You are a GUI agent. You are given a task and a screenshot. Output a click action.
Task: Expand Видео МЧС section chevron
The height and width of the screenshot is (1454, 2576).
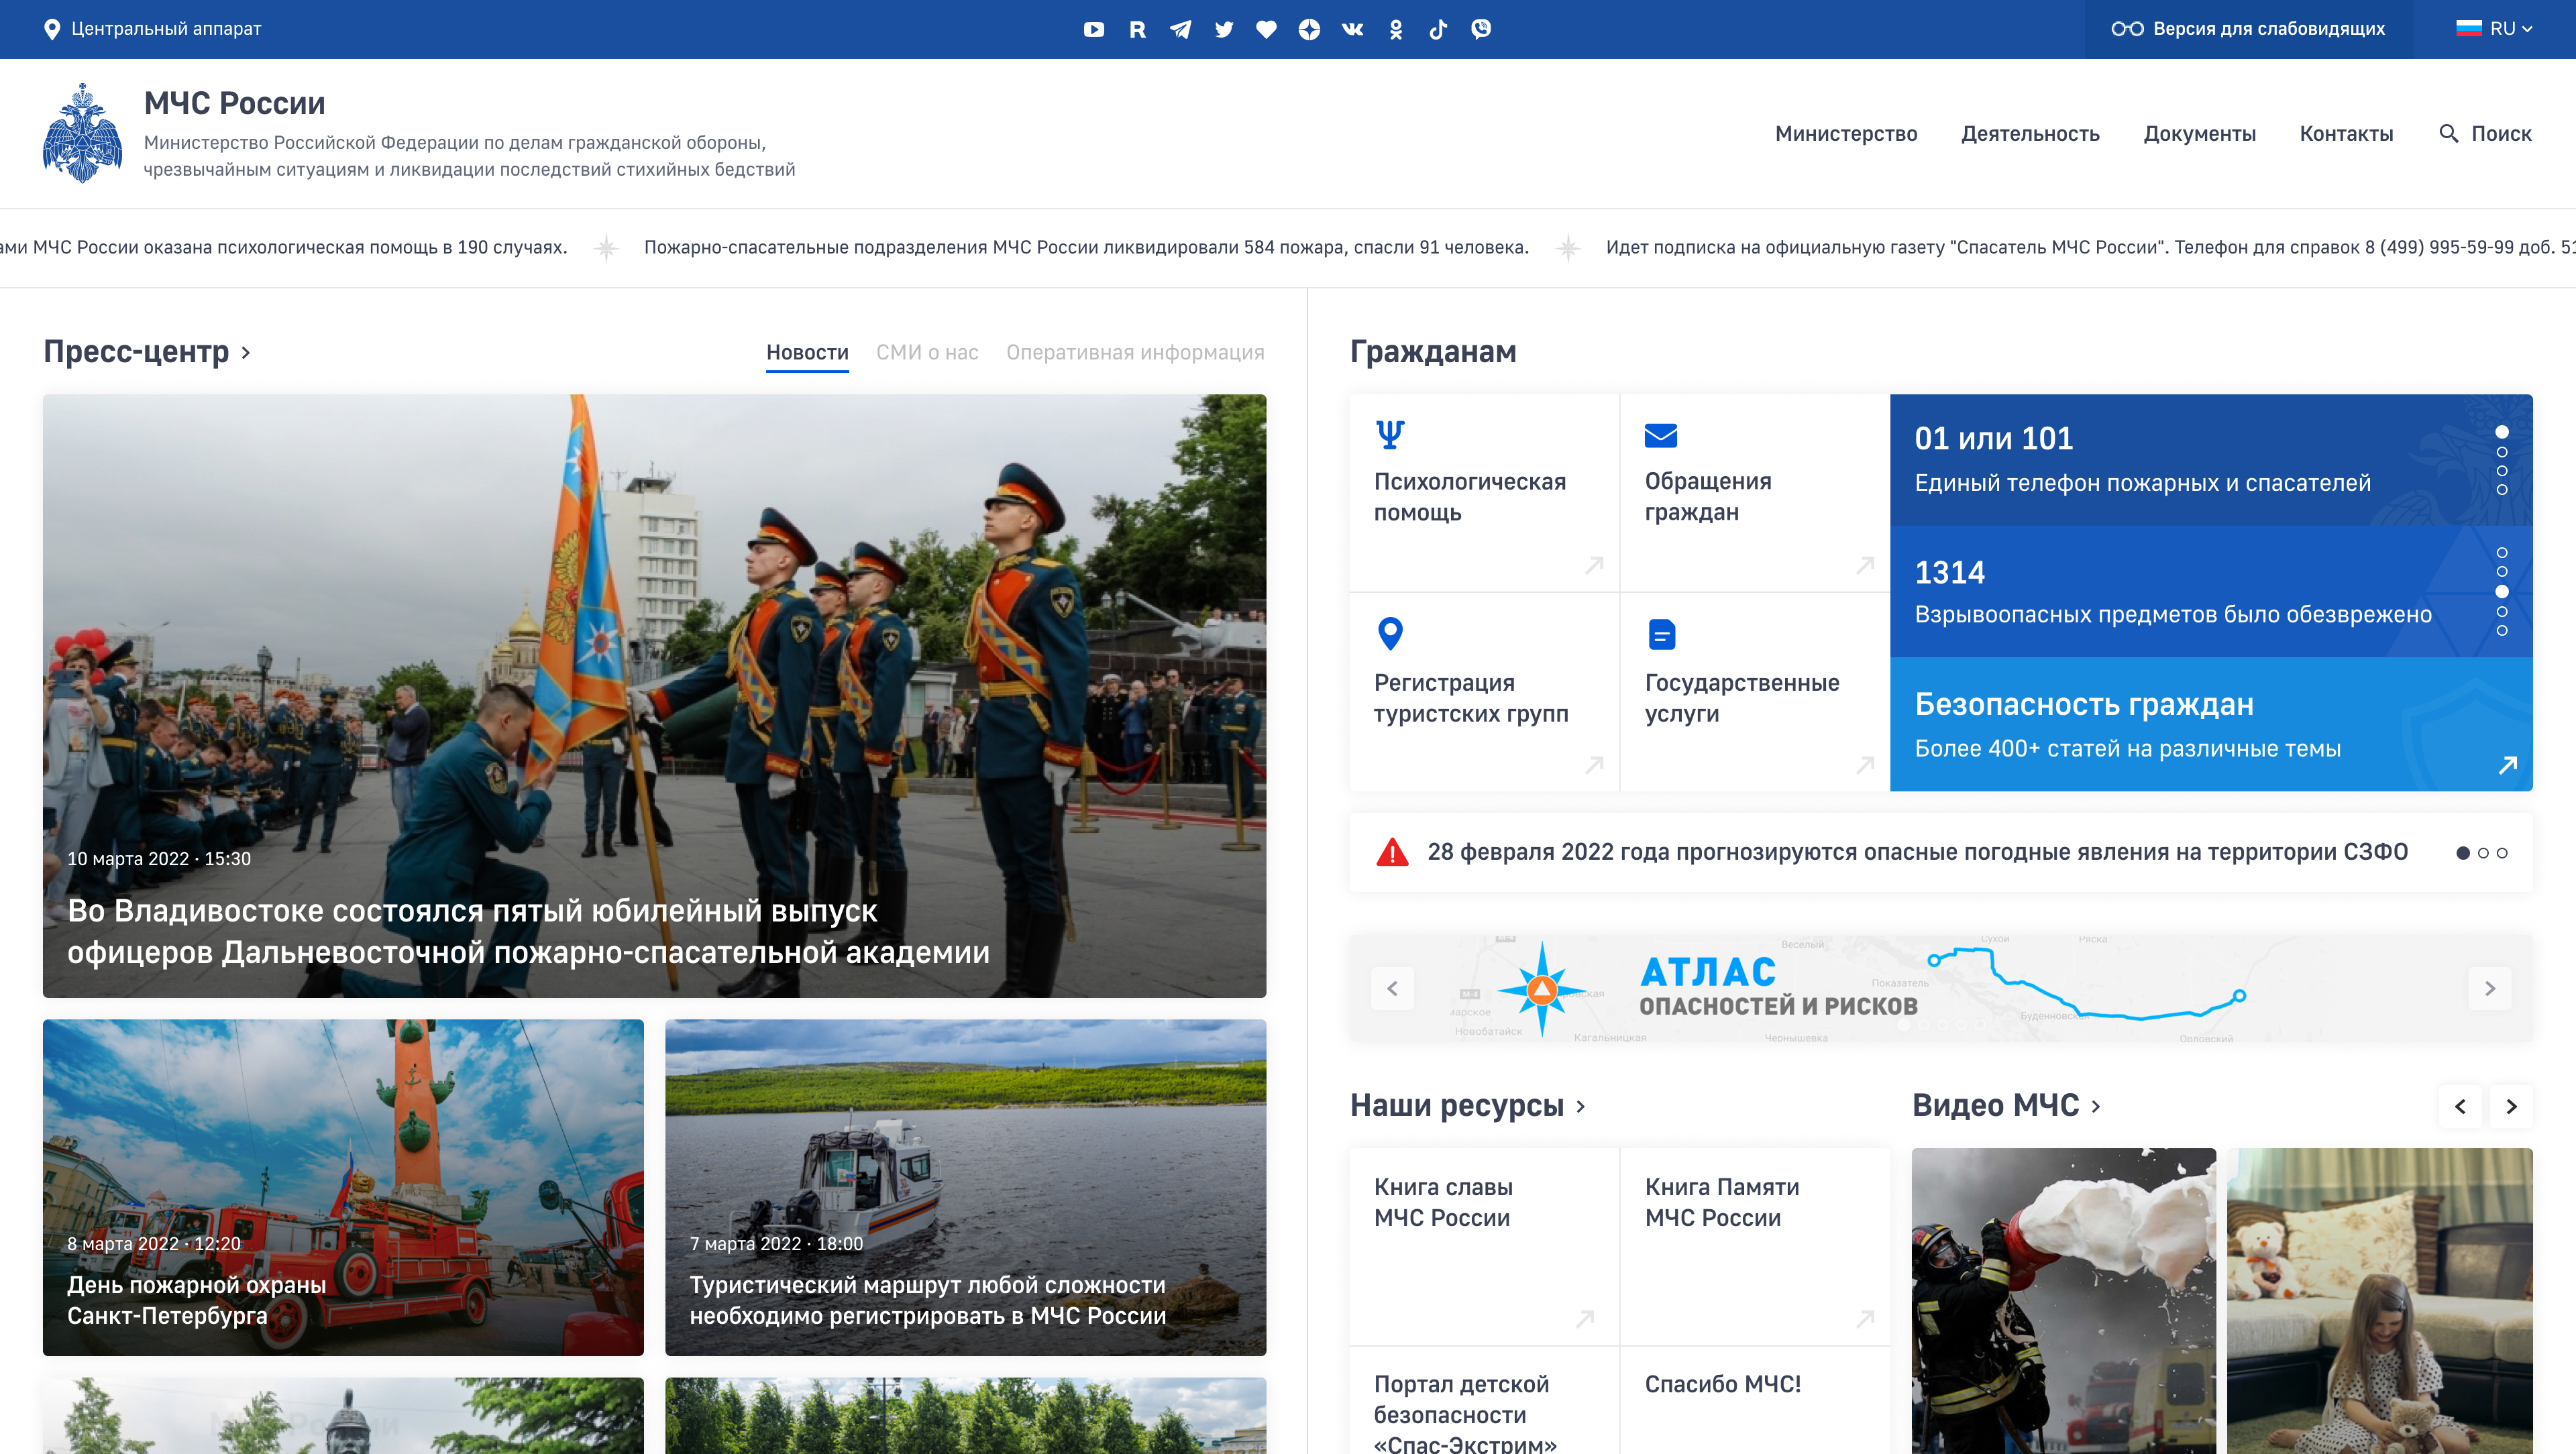2096,1106
